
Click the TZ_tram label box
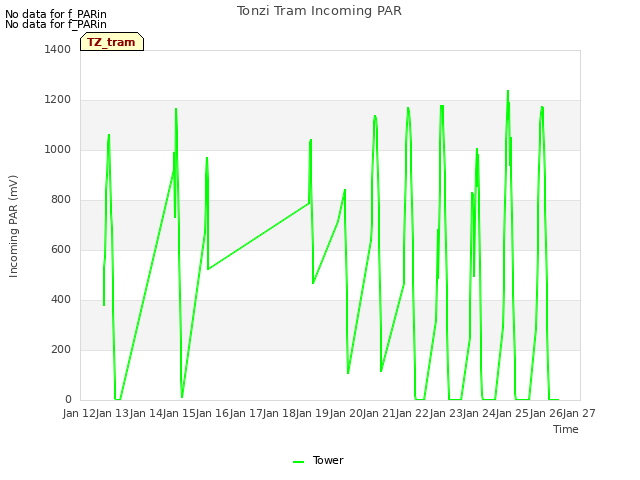point(112,42)
